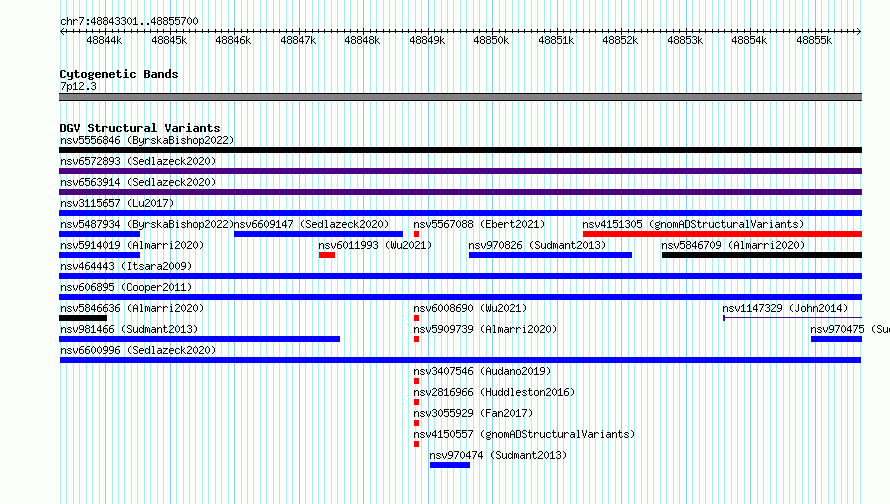The image size is (890, 504).
Task: Click the red marker under nsv4150557
Action: (417, 444)
